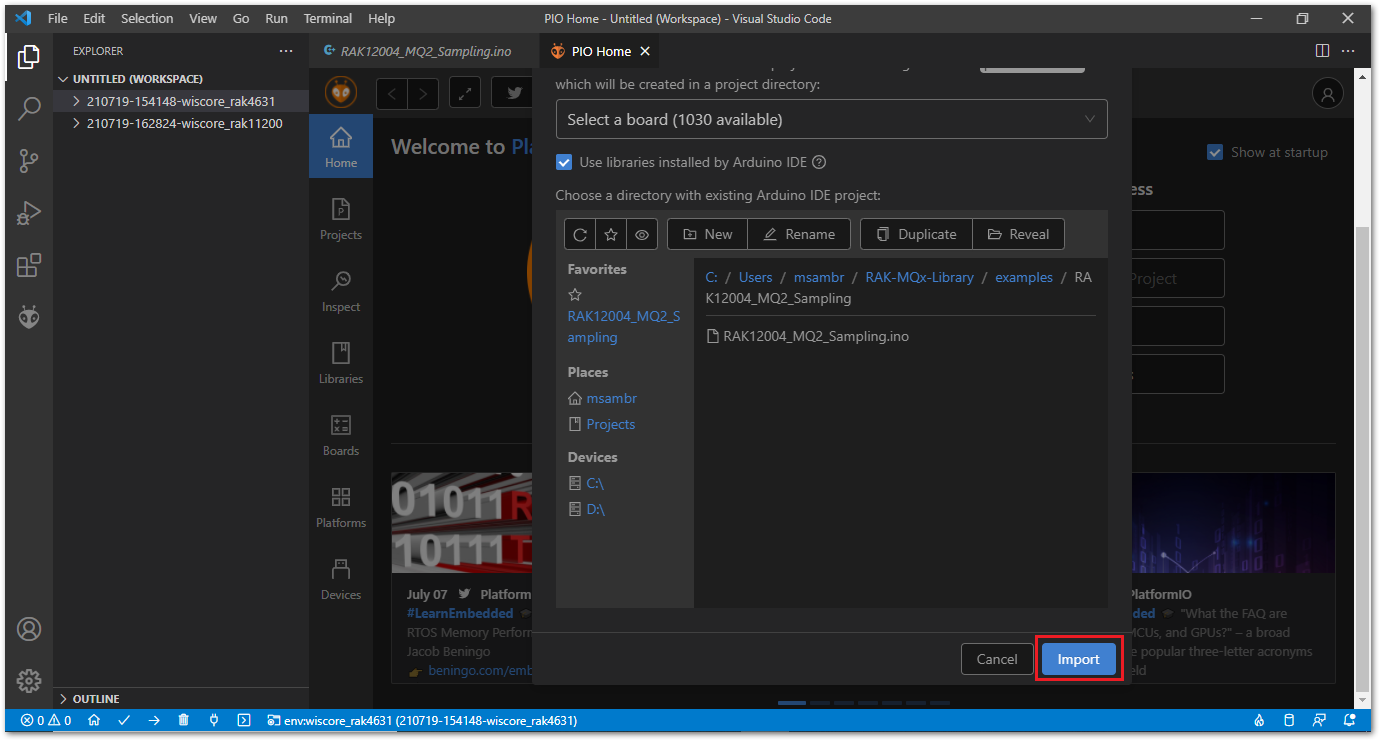Click the PIO Home vertical scrollbar

click(x=1364, y=460)
